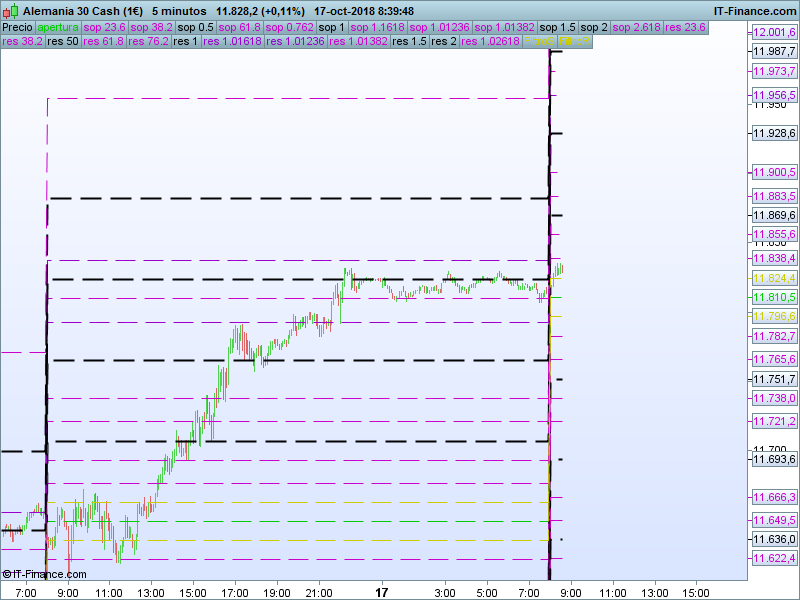Screen dimensions: 800x600
Task: Select the 11.738,0 price tag
Action: (x=774, y=398)
